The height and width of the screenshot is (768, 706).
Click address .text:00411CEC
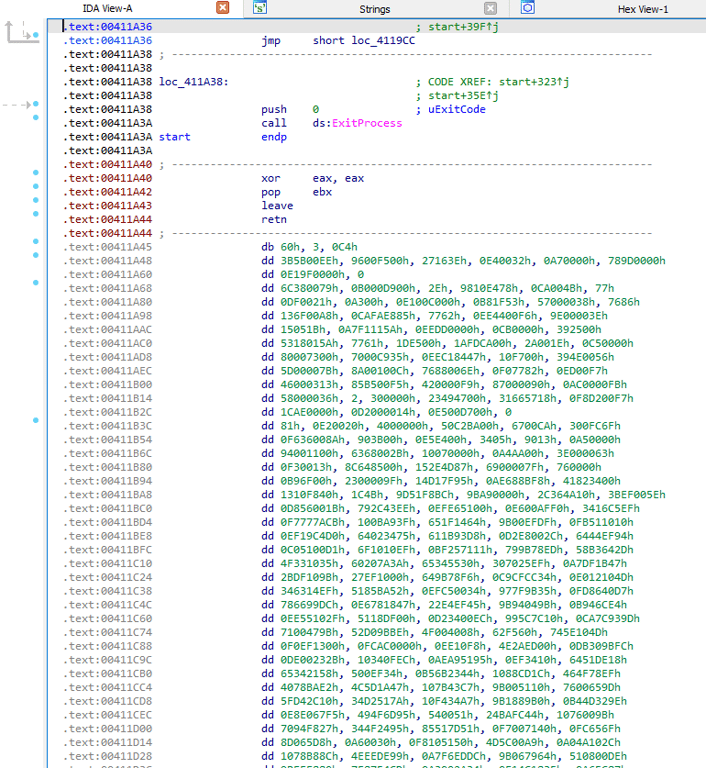(108, 715)
